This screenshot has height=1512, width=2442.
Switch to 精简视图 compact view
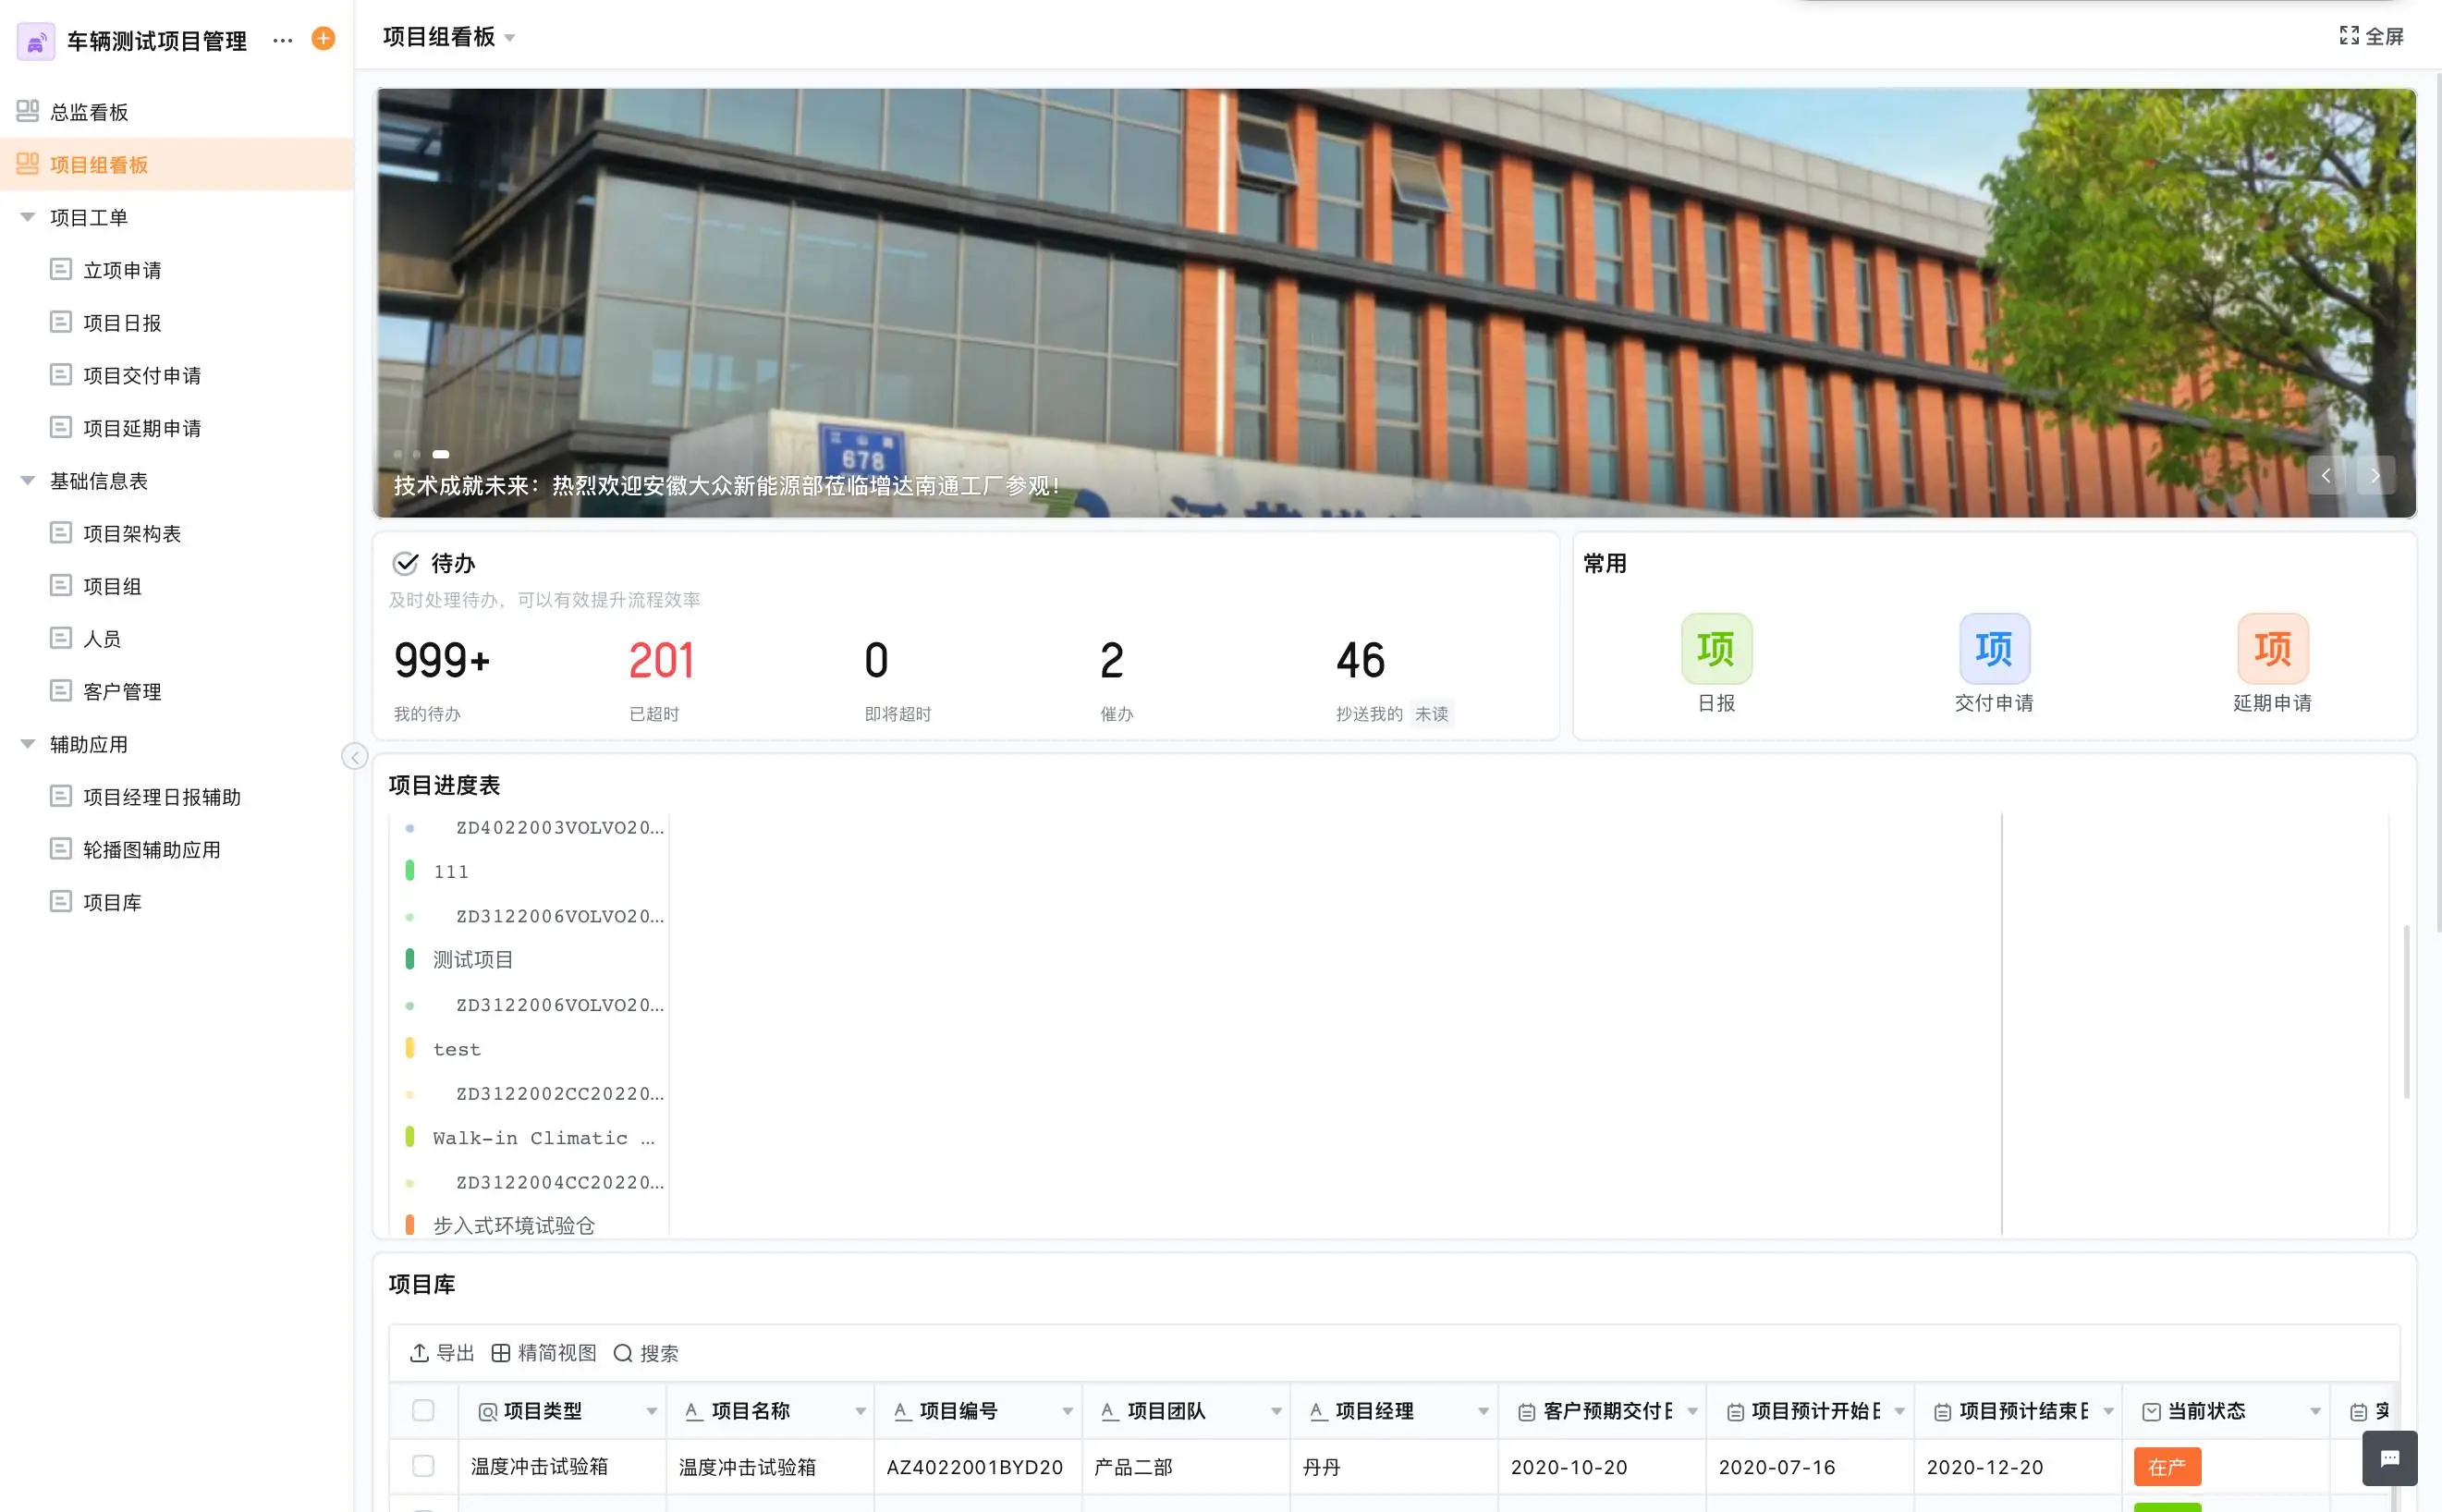point(543,1353)
